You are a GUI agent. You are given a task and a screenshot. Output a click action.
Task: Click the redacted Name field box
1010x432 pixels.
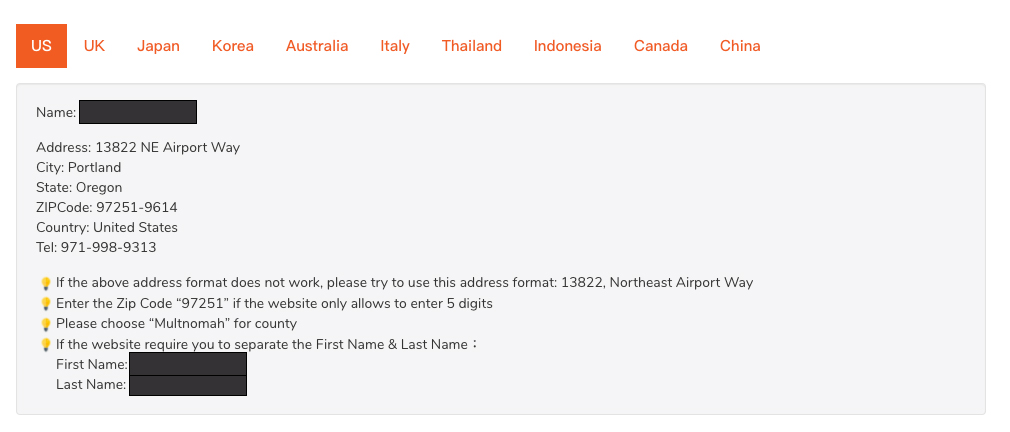(138, 112)
